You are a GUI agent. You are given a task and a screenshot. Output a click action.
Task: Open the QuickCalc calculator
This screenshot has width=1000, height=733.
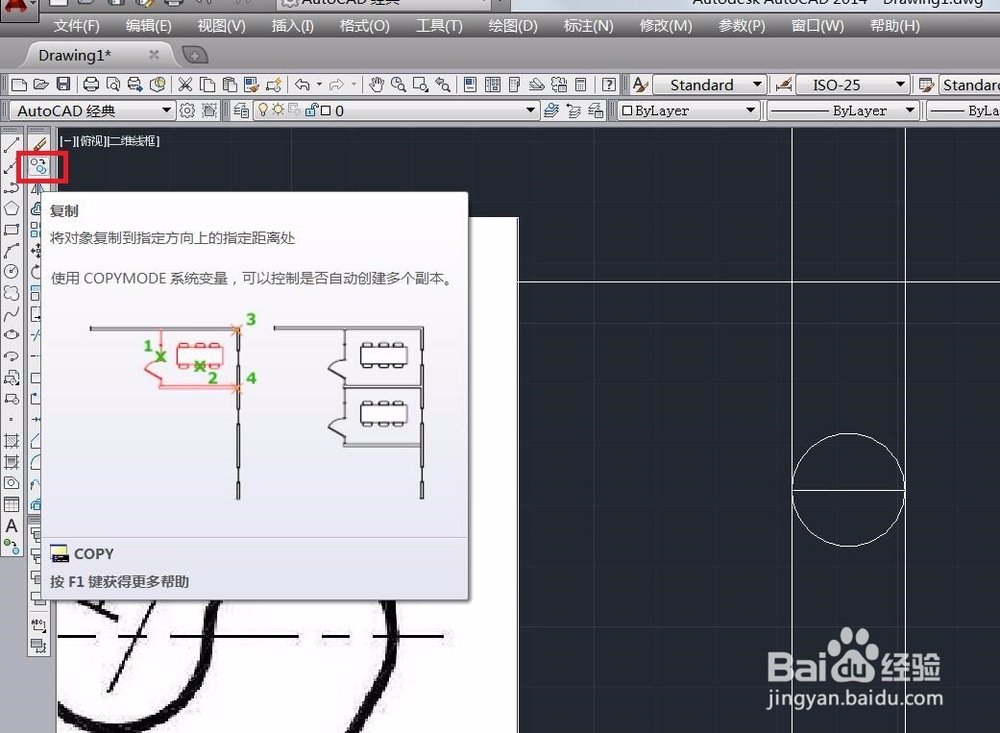[x=580, y=84]
